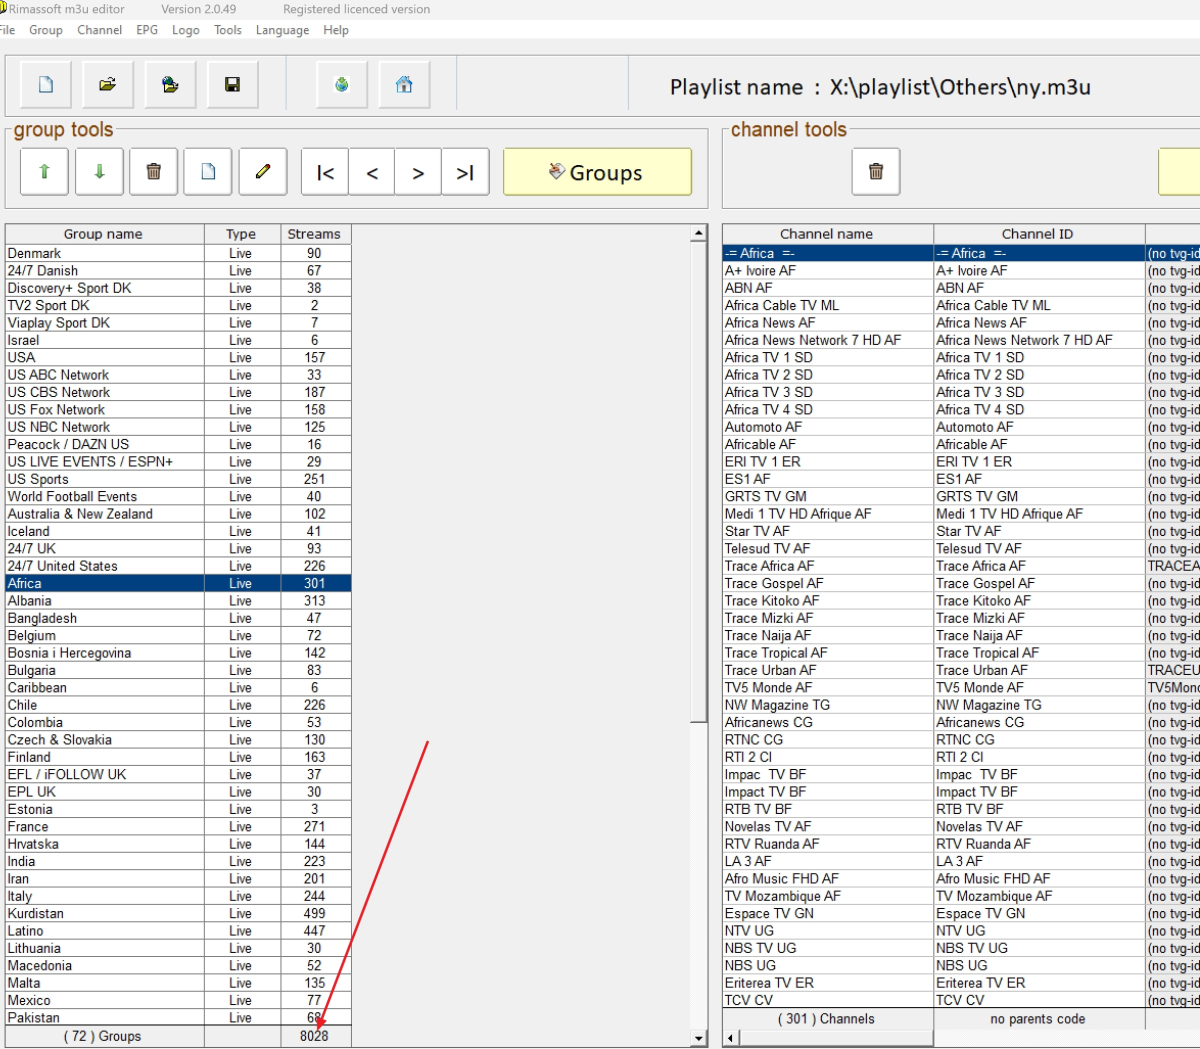Open the EPG menu
This screenshot has height=1049, width=1200.
click(x=147, y=30)
